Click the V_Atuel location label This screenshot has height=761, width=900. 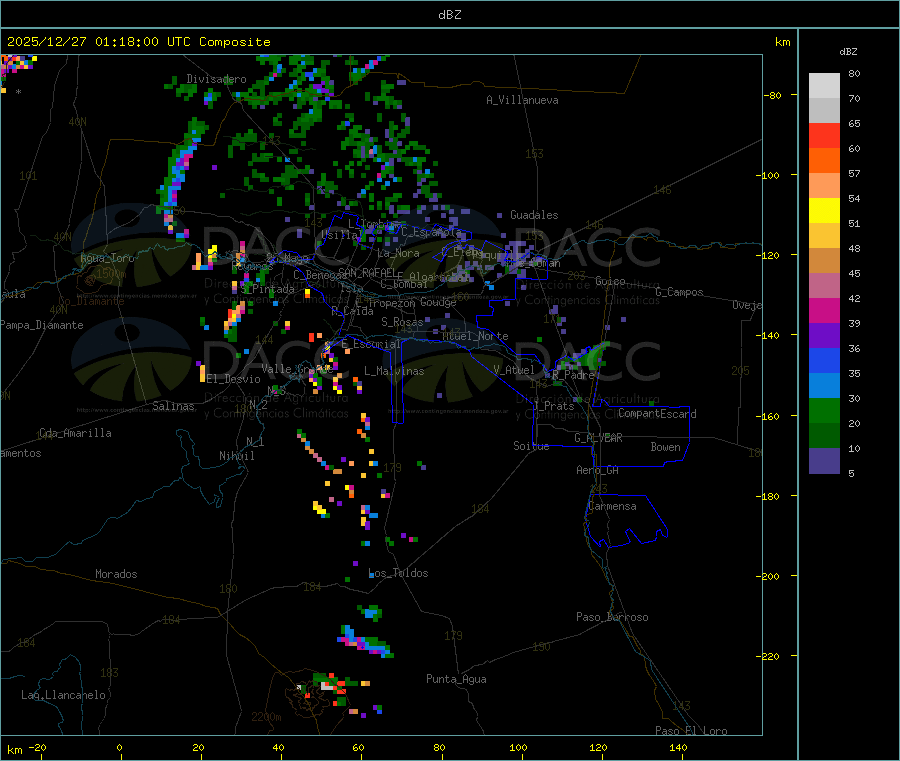coord(514,370)
